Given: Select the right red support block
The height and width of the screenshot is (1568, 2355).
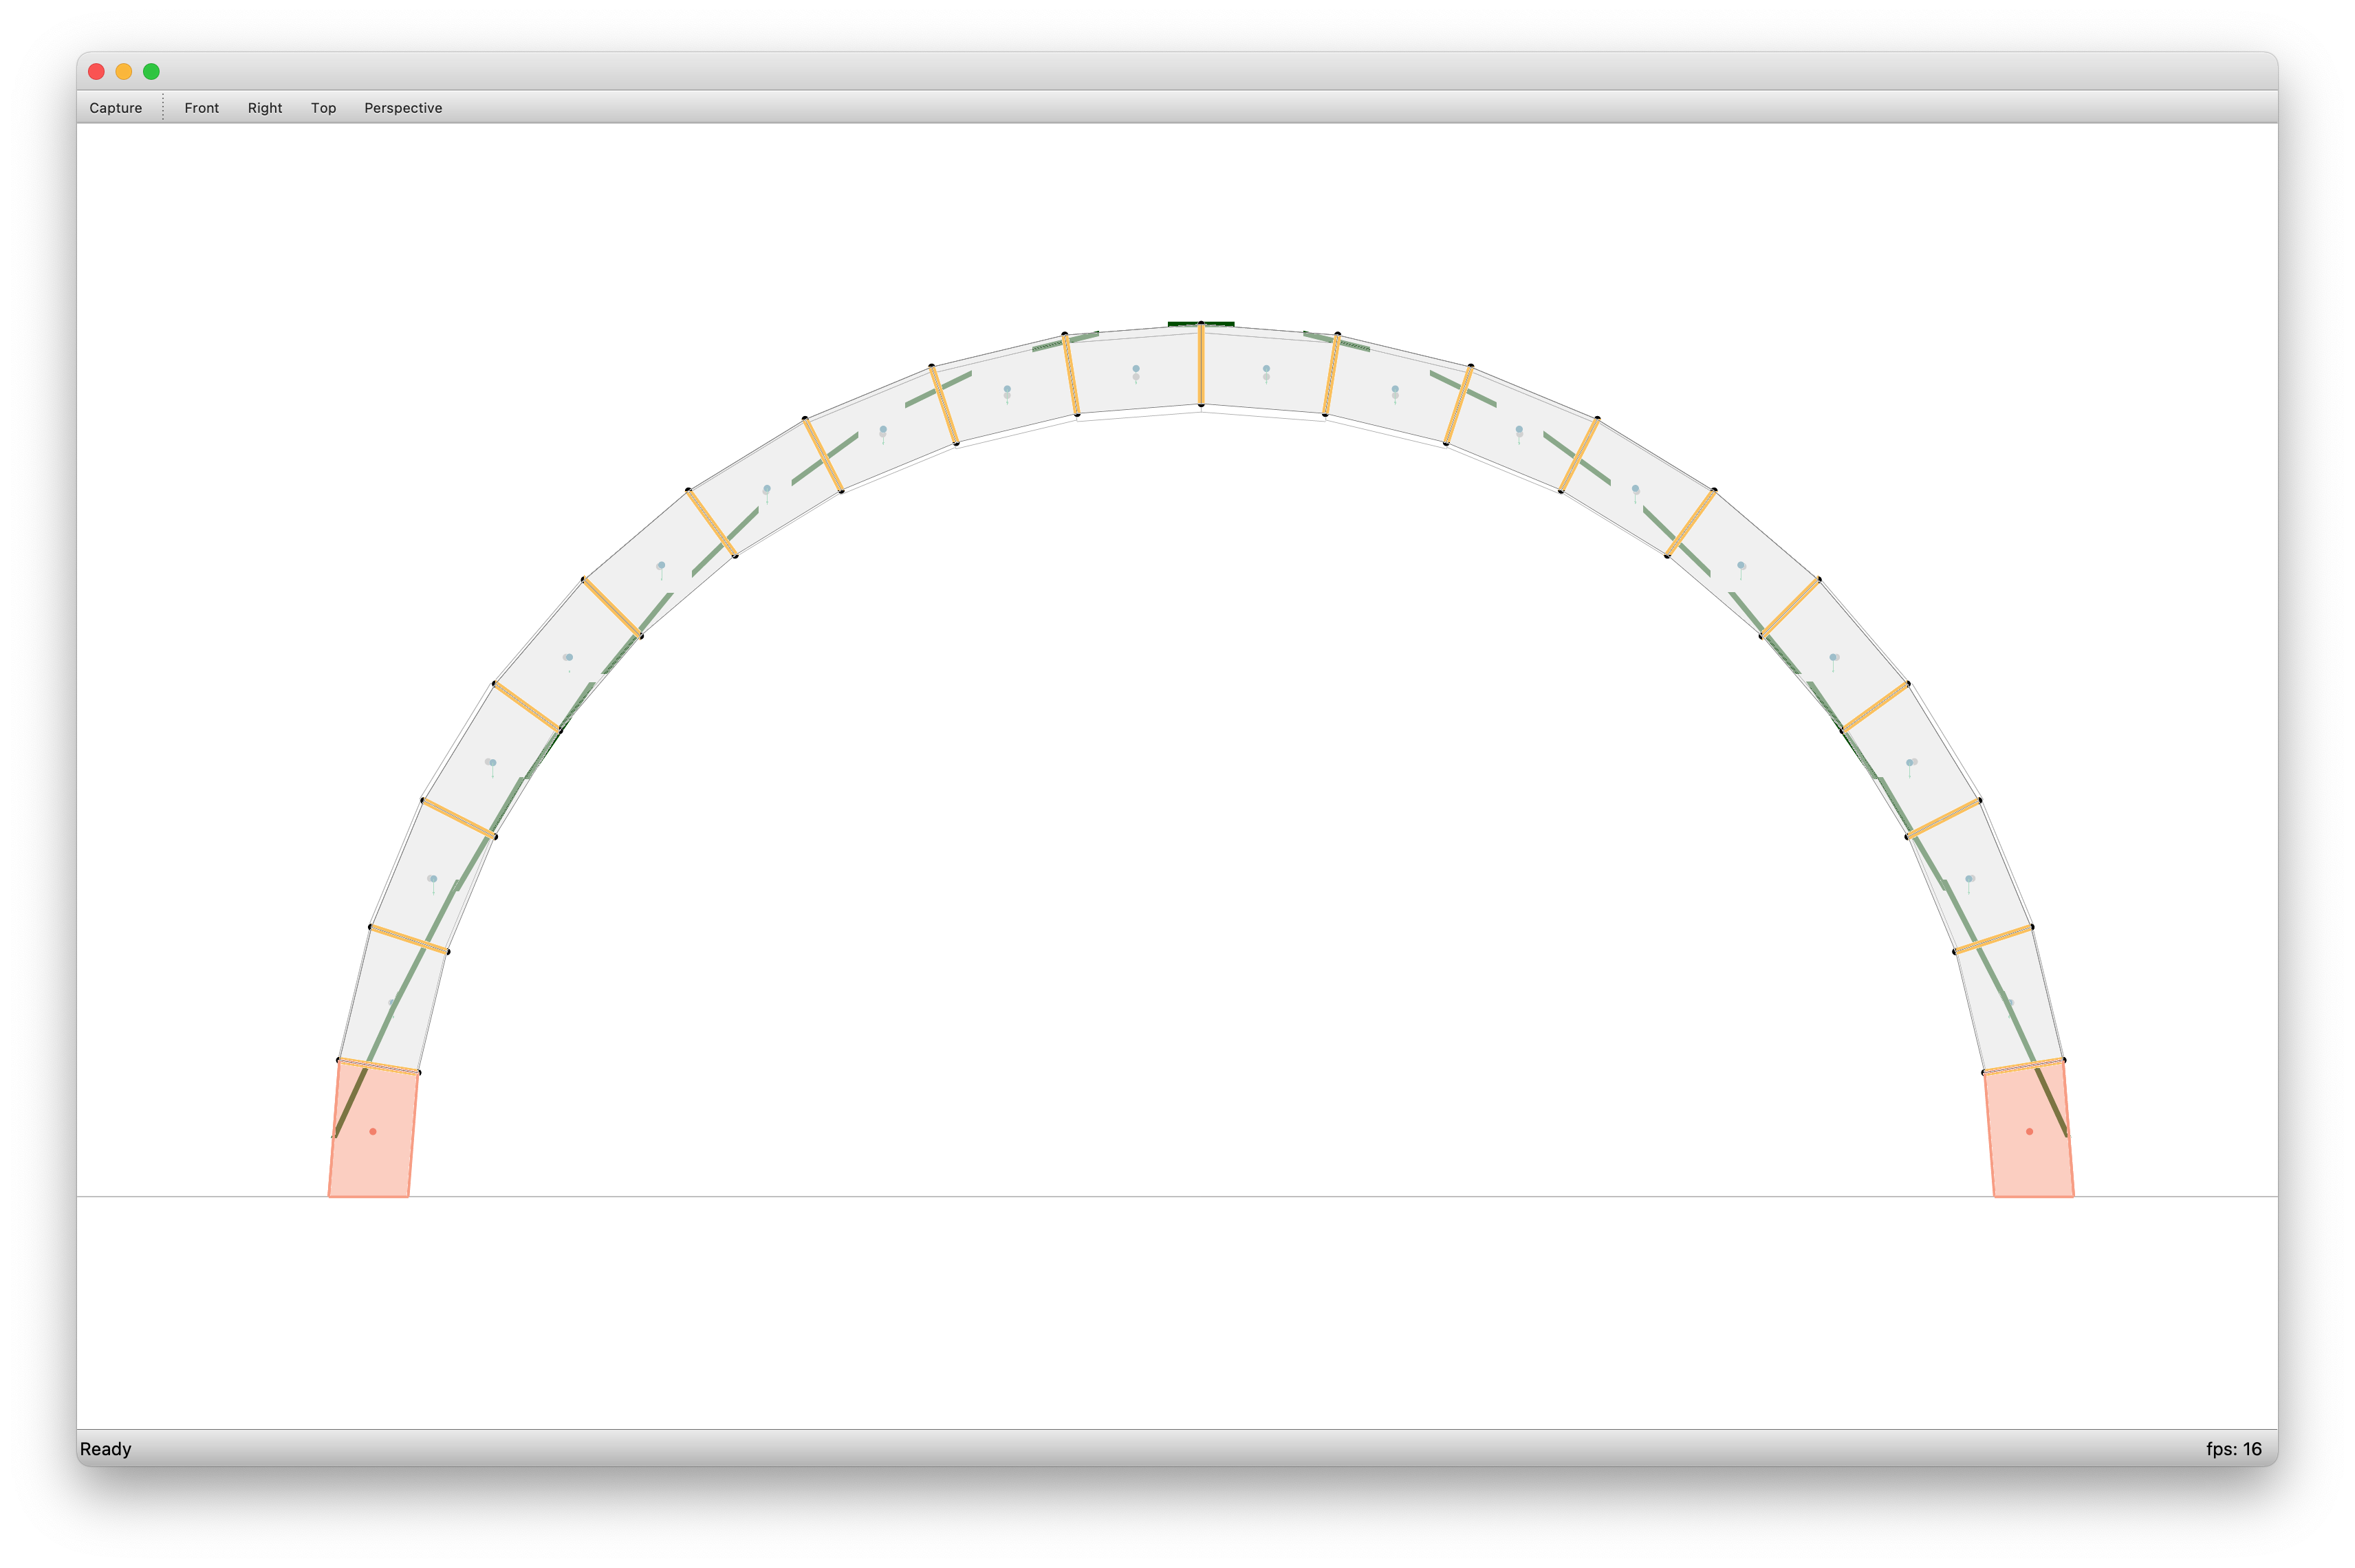Looking at the screenshot, I should click(x=2030, y=1130).
